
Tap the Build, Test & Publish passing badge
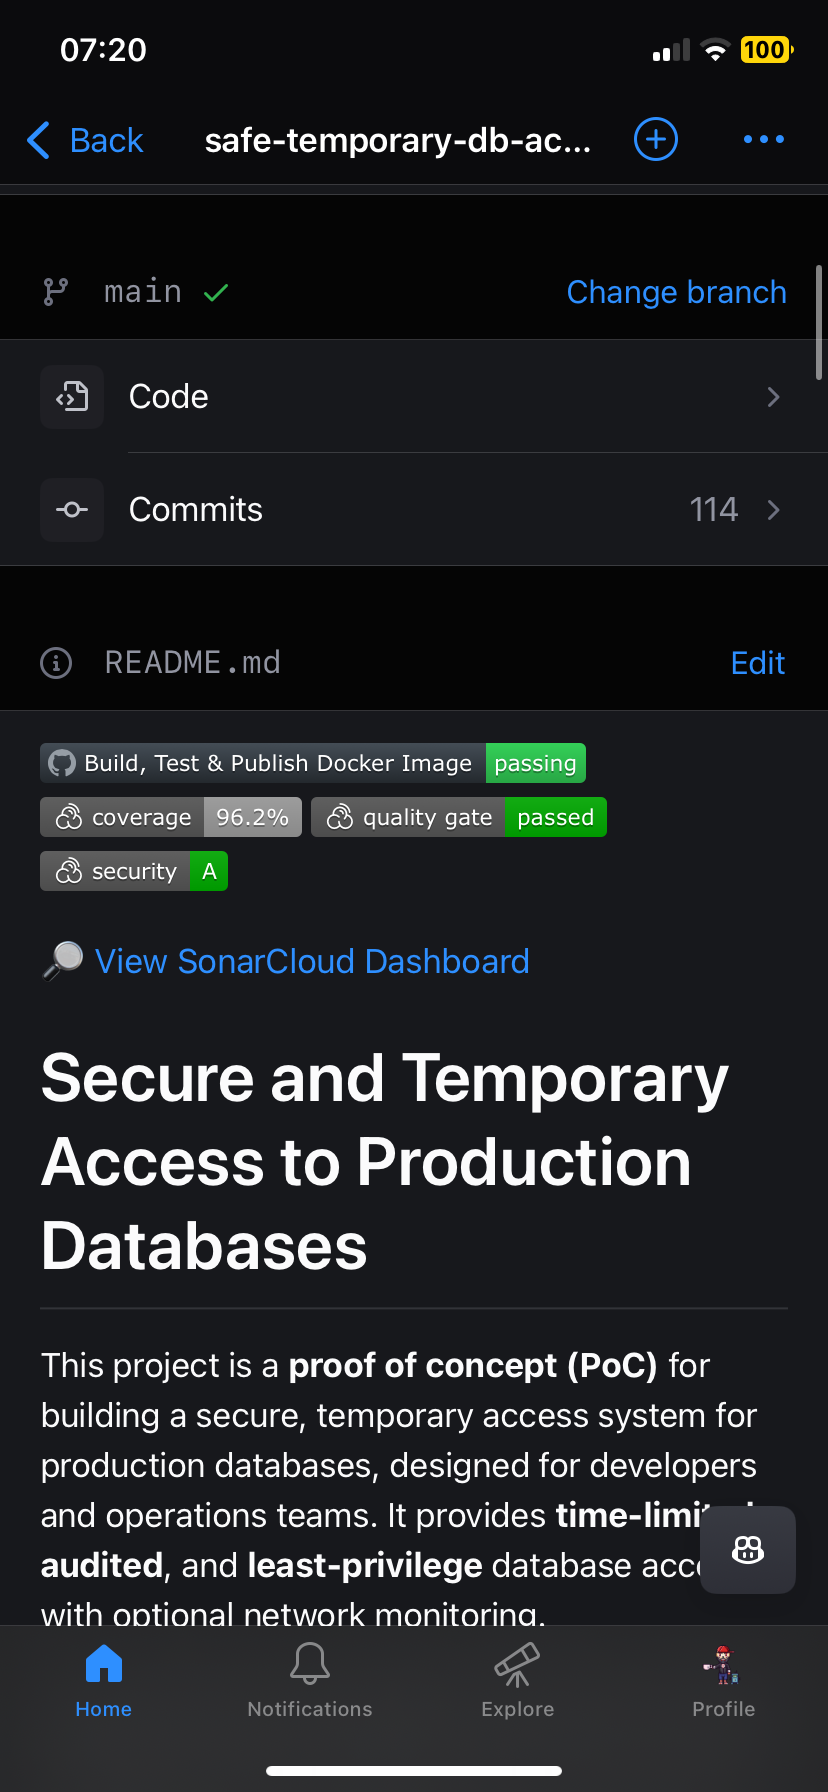click(313, 763)
